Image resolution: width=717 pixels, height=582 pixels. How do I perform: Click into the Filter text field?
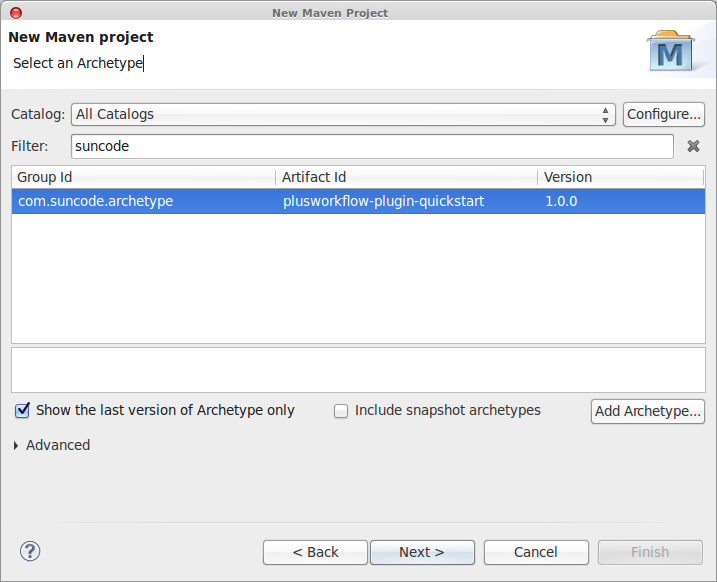pyautogui.click(x=372, y=146)
